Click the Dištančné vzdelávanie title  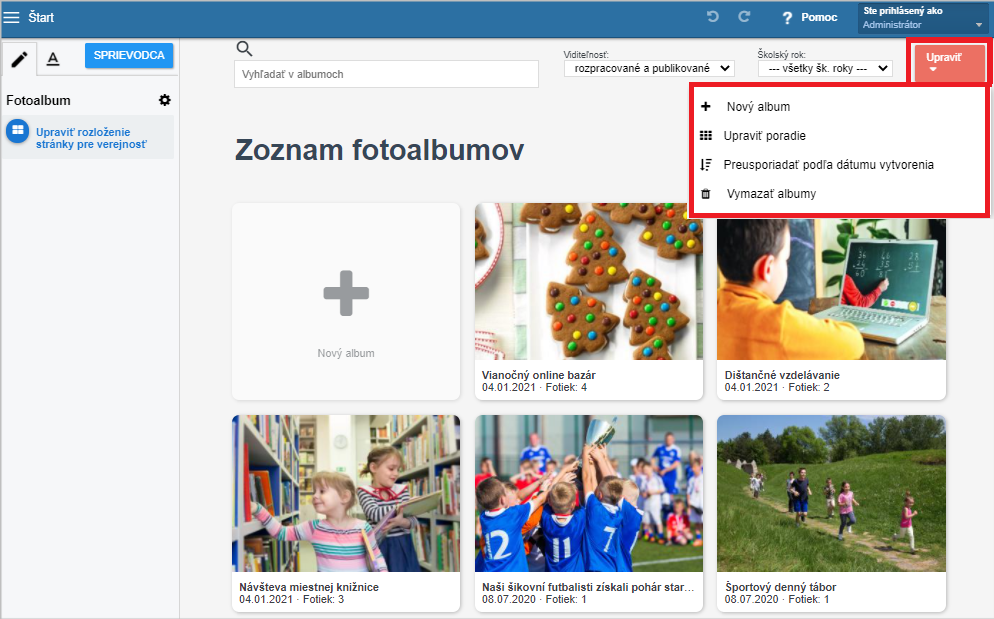coord(782,375)
